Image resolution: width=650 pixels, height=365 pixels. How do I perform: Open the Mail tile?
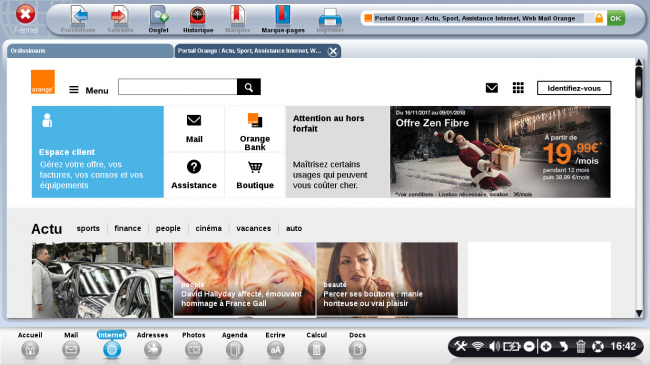point(194,129)
